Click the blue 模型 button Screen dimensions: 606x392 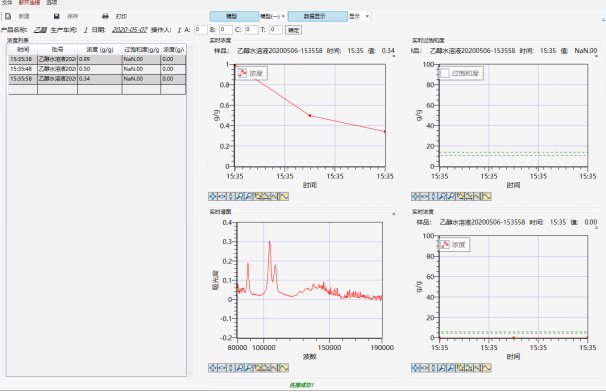[234, 16]
